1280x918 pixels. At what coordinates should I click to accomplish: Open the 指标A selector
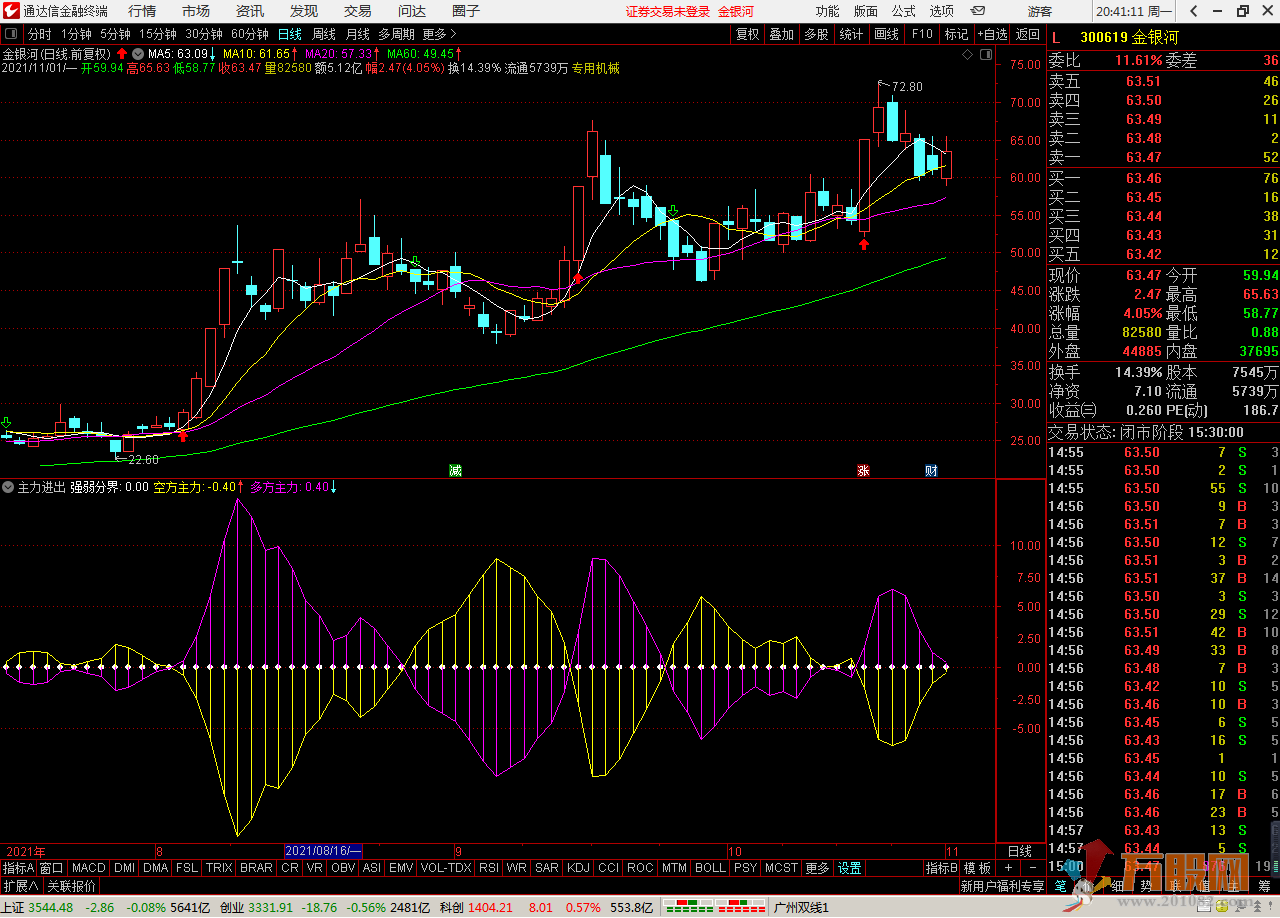point(18,868)
